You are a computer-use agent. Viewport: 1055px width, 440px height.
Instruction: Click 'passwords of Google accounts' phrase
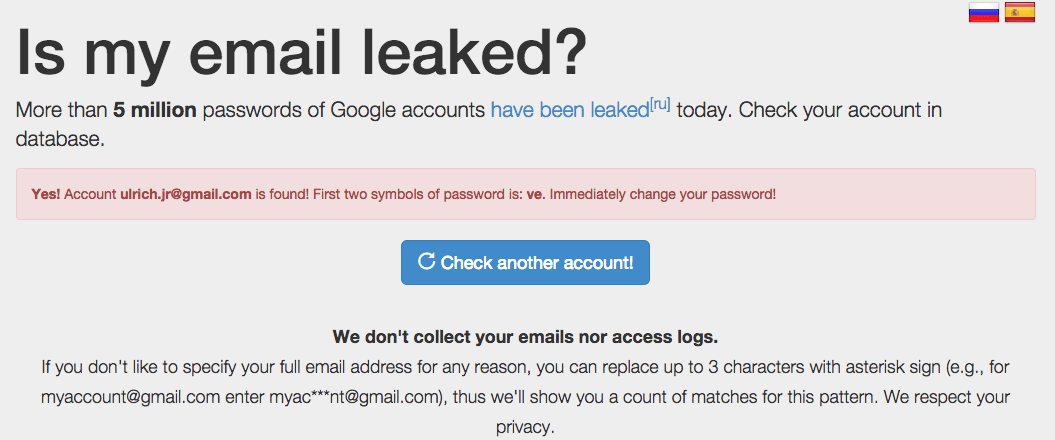point(344,110)
